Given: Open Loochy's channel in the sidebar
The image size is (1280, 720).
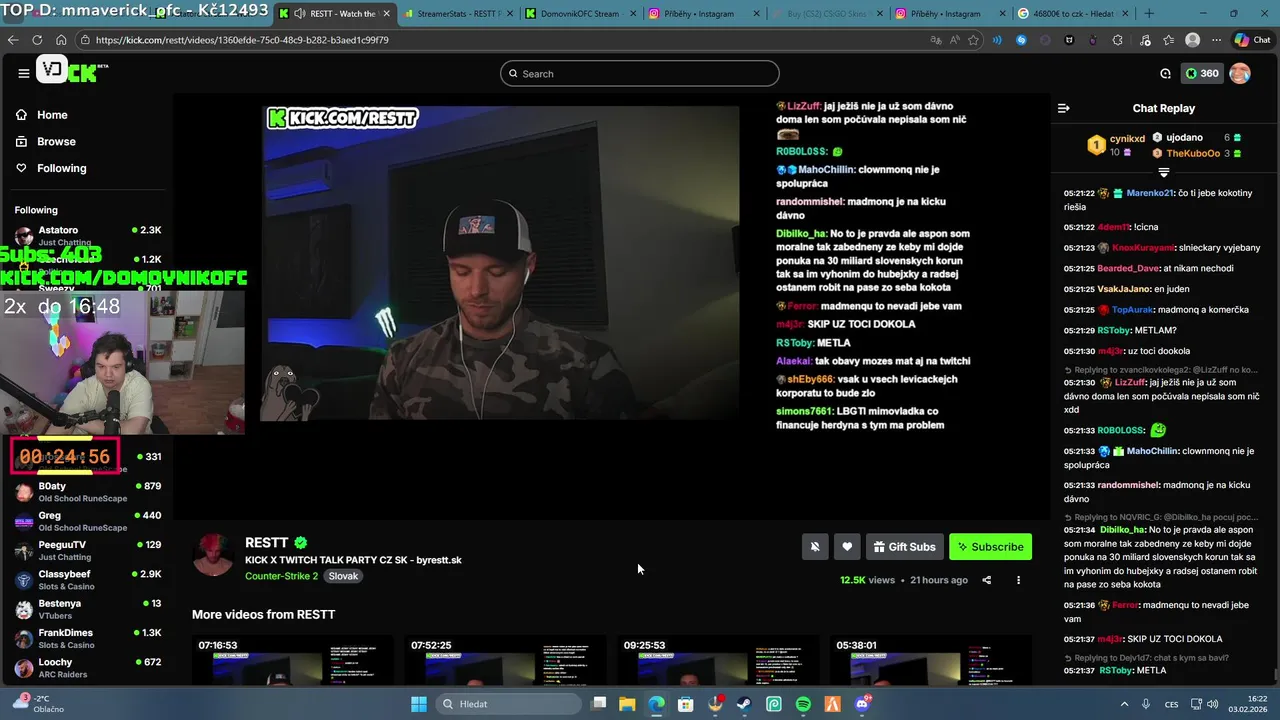Looking at the screenshot, I should pos(88,667).
